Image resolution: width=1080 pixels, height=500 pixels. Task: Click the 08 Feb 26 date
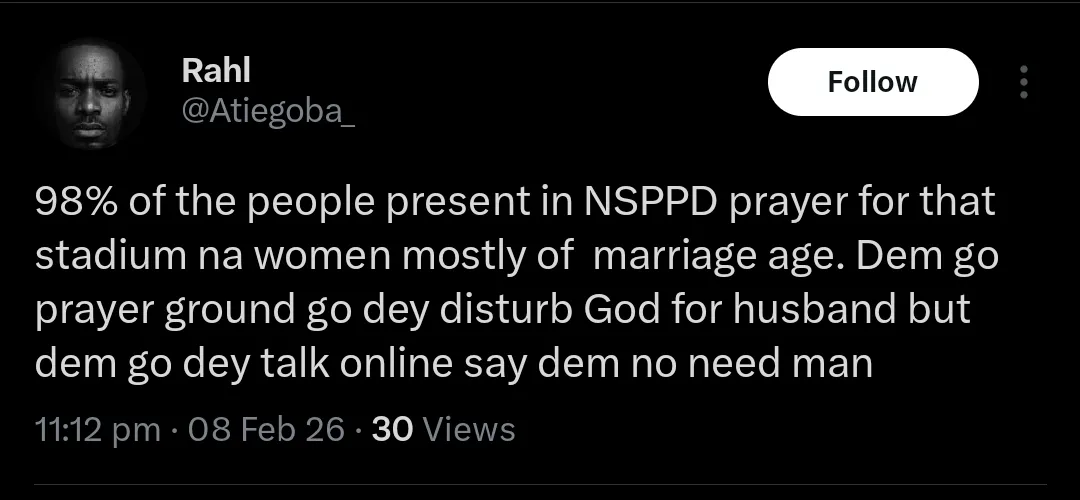[x=264, y=429]
